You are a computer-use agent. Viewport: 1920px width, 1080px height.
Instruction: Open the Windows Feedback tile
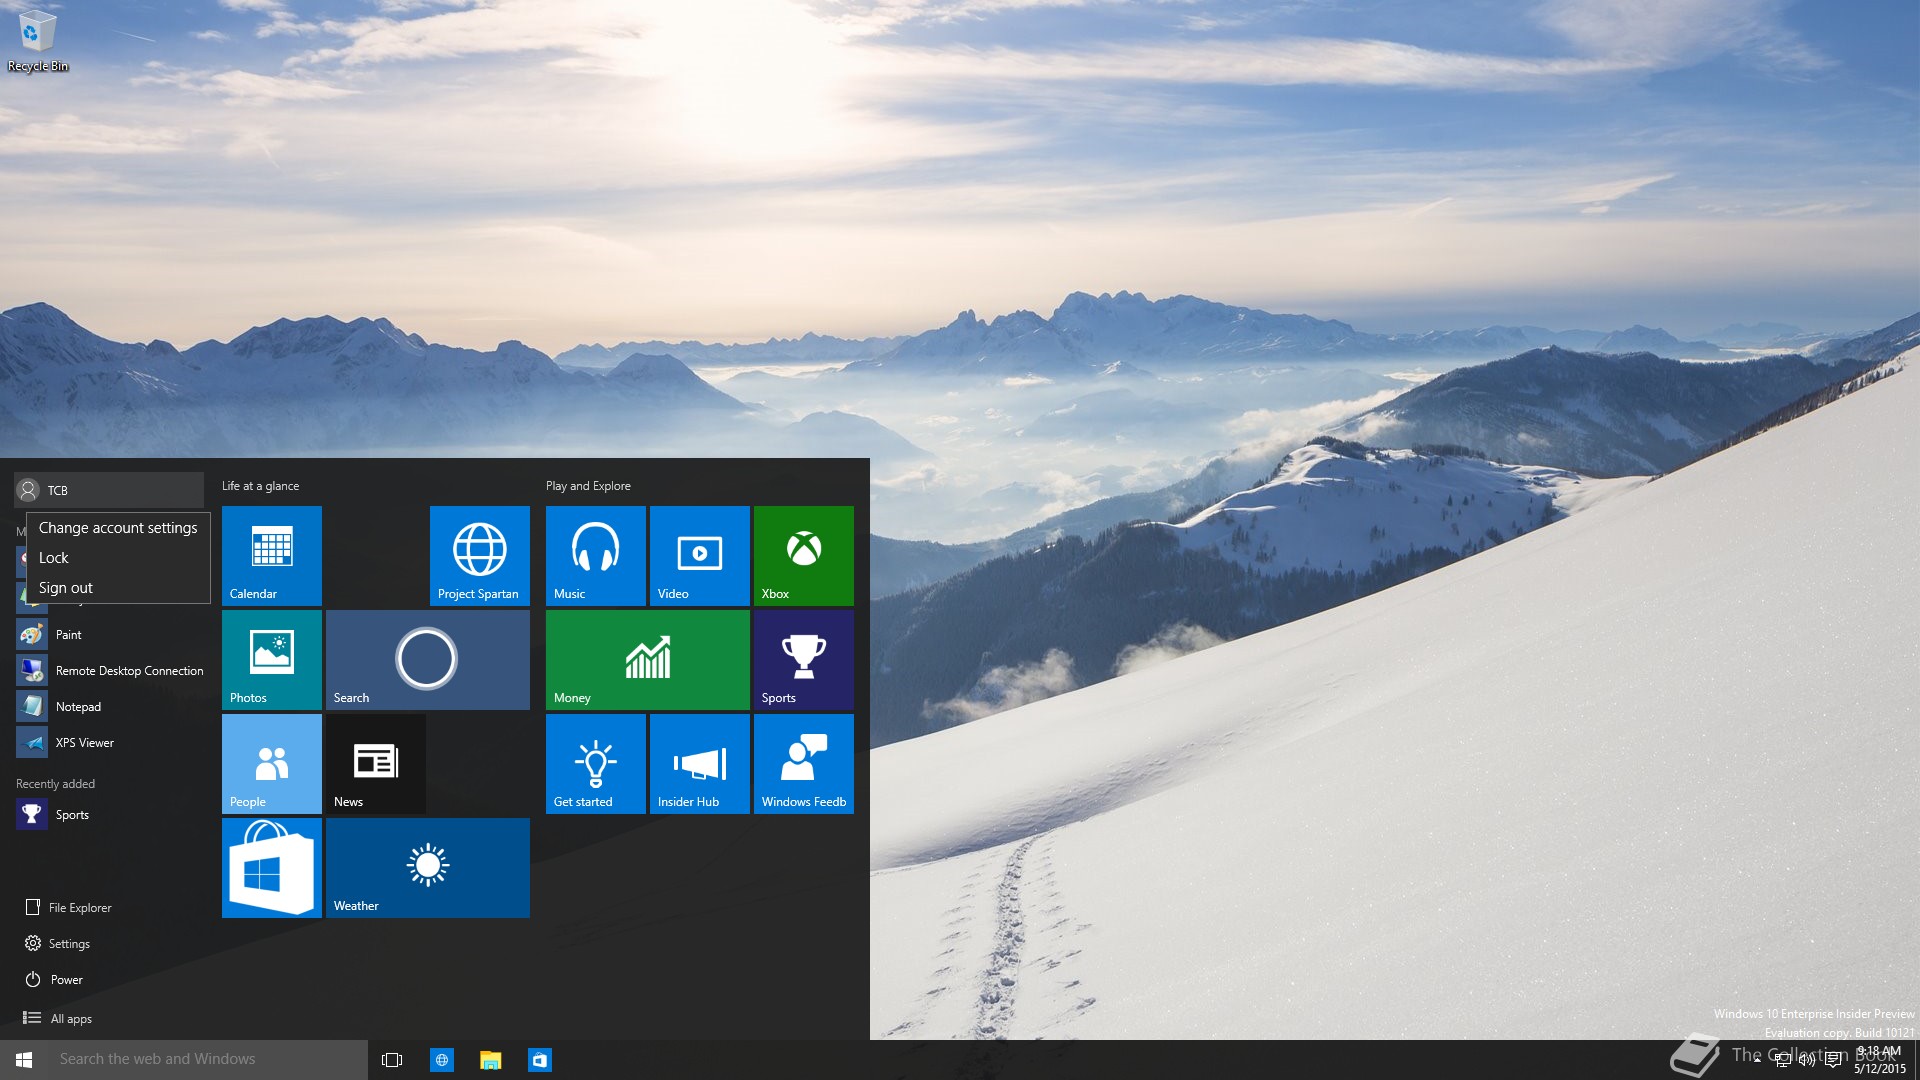pyautogui.click(x=804, y=763)
